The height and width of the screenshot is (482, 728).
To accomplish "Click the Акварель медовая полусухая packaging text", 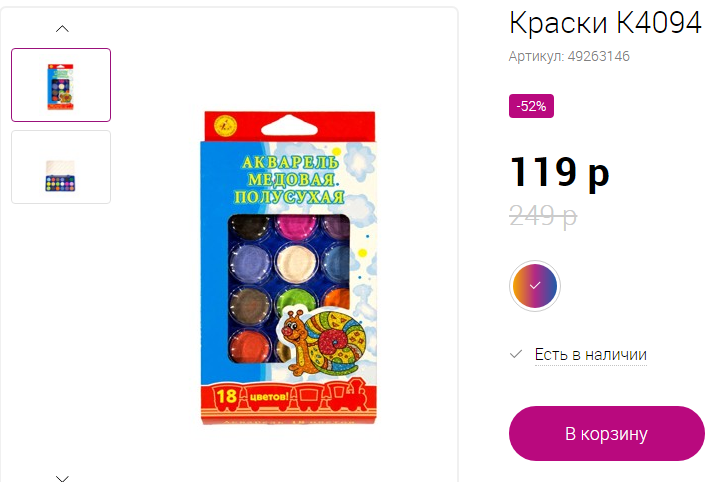I will point(290,179).
